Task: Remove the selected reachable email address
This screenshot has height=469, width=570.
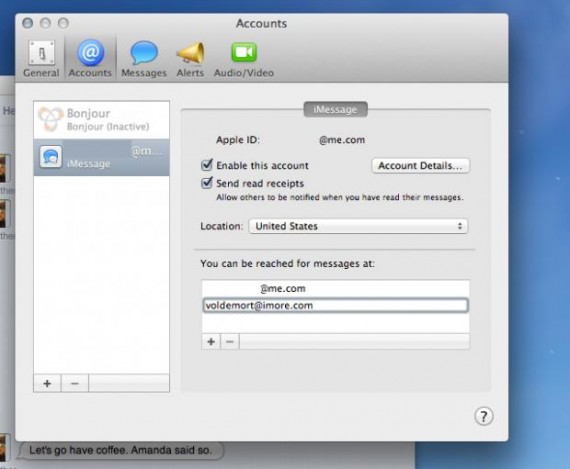Action: (x=230, y=342)
